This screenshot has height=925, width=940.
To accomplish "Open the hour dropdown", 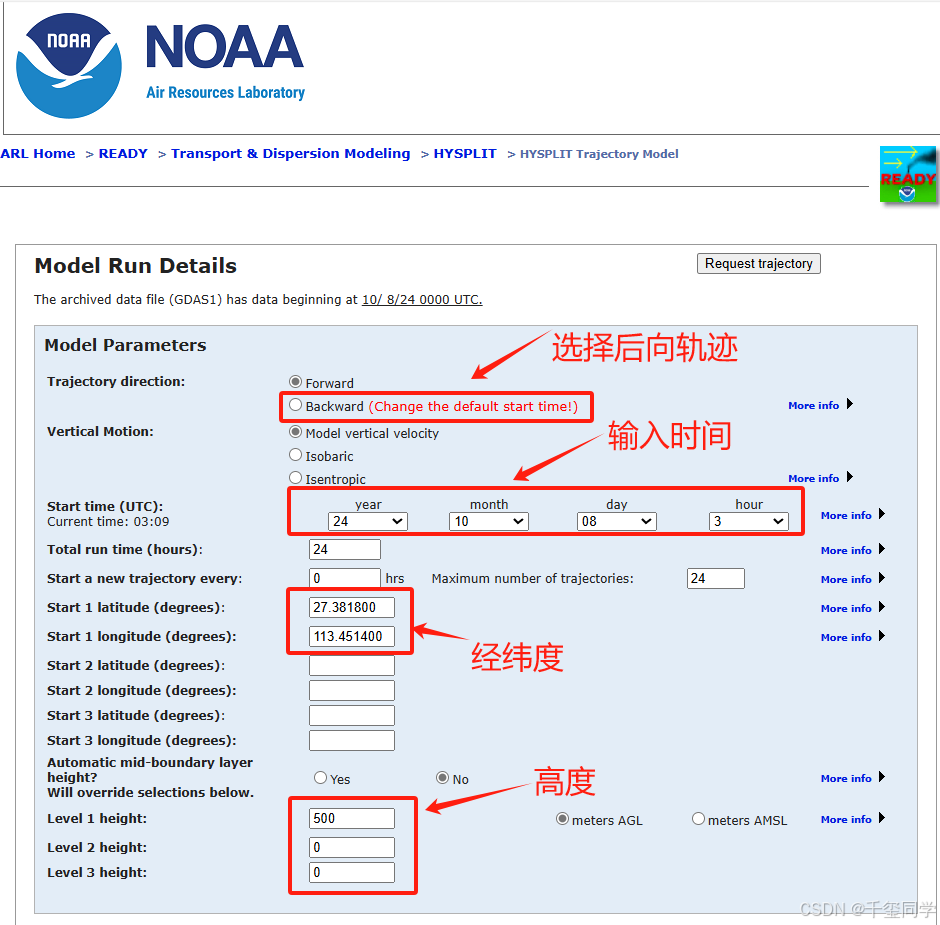I will pyautogui.click(x=748, y=521).
